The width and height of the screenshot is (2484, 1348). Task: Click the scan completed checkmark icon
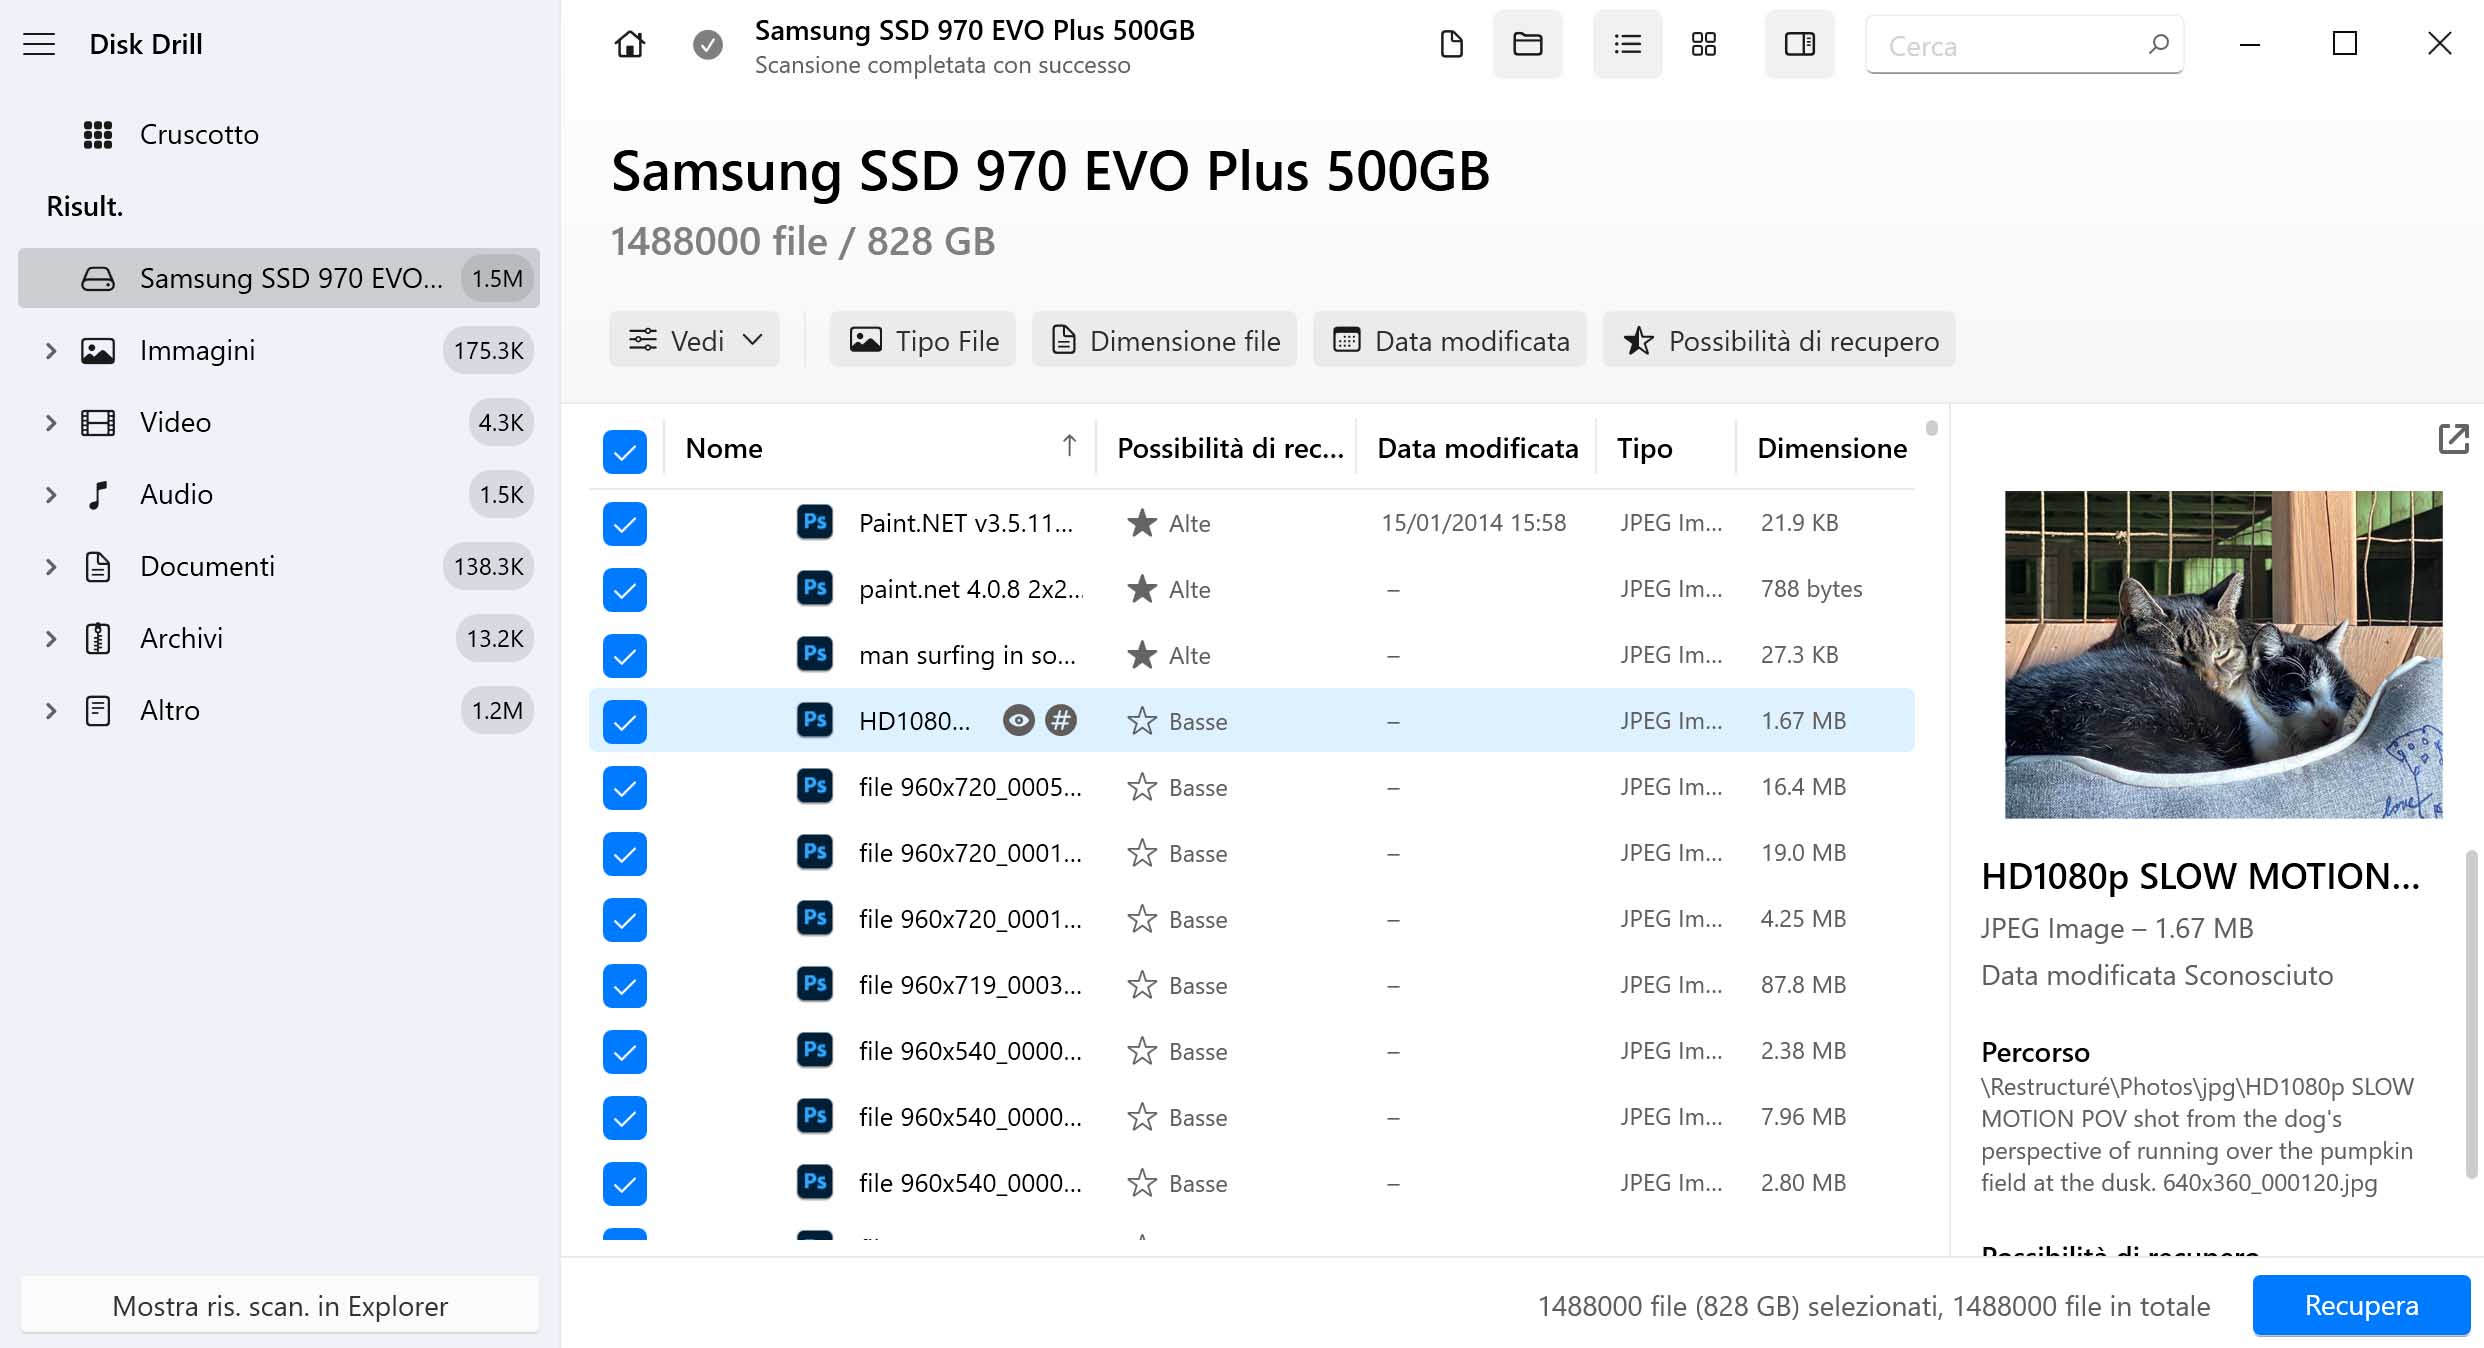pyautogui.click(x=708, y=44)
